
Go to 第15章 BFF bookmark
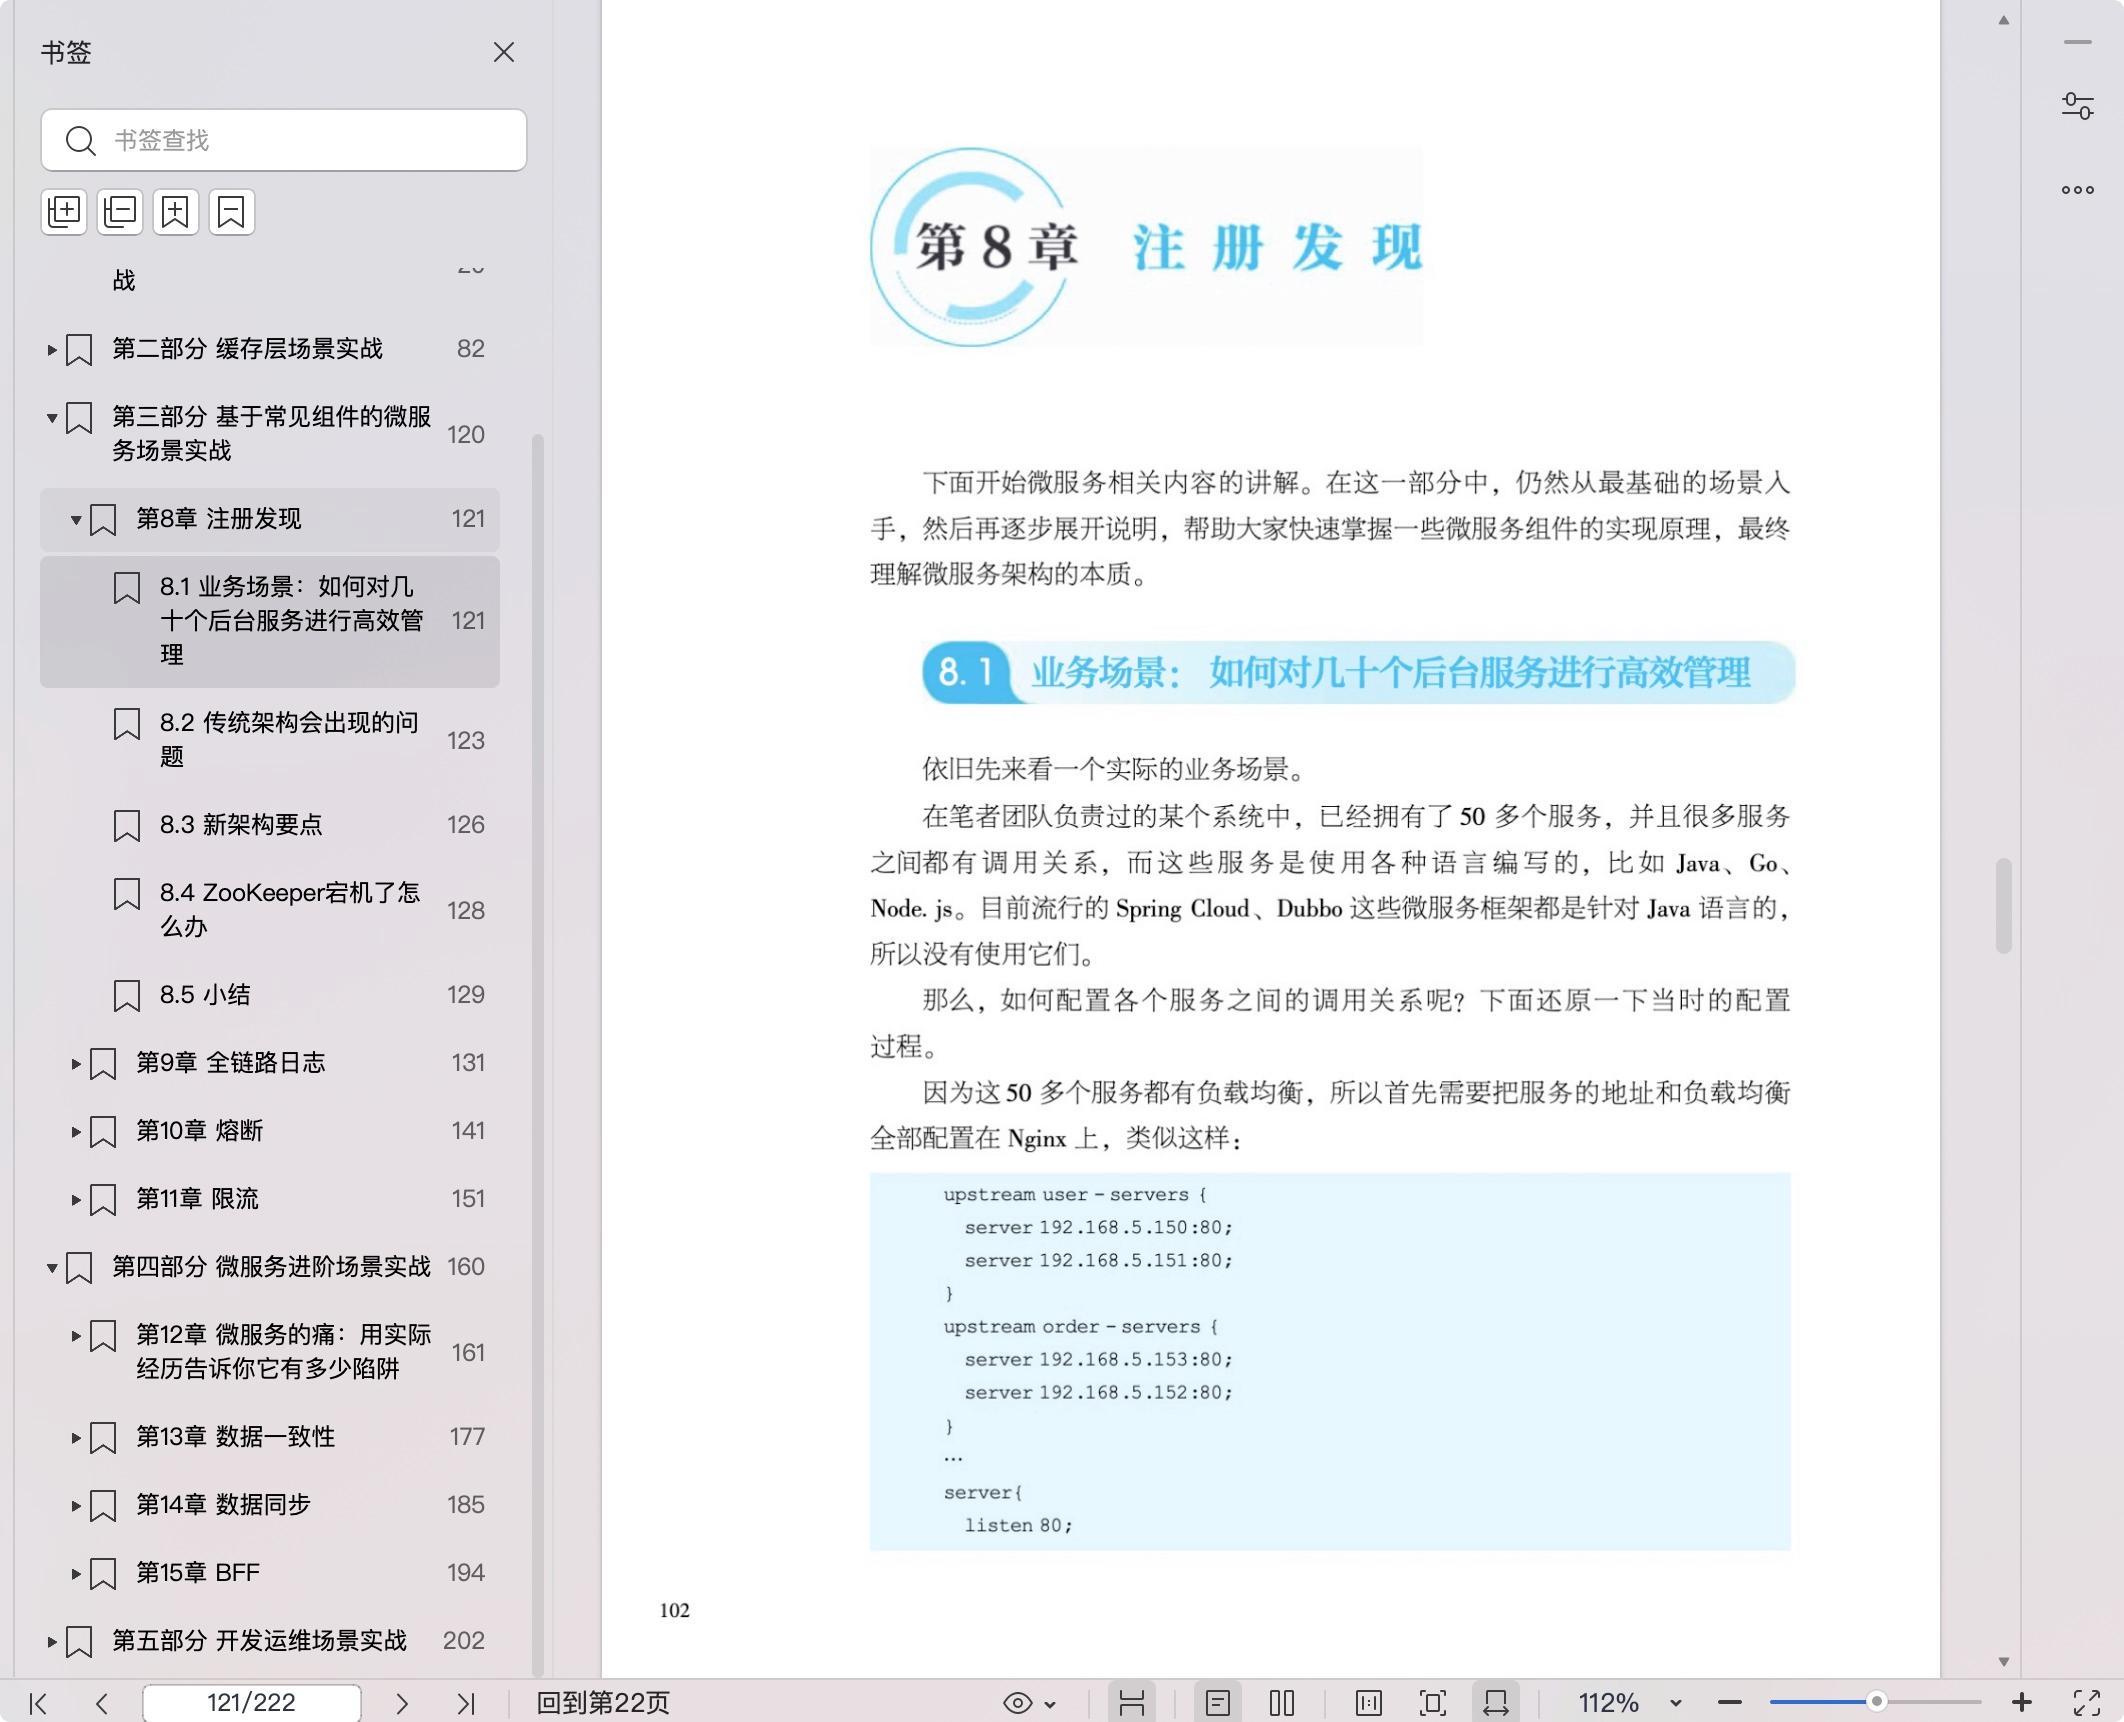click(270, 1573)
